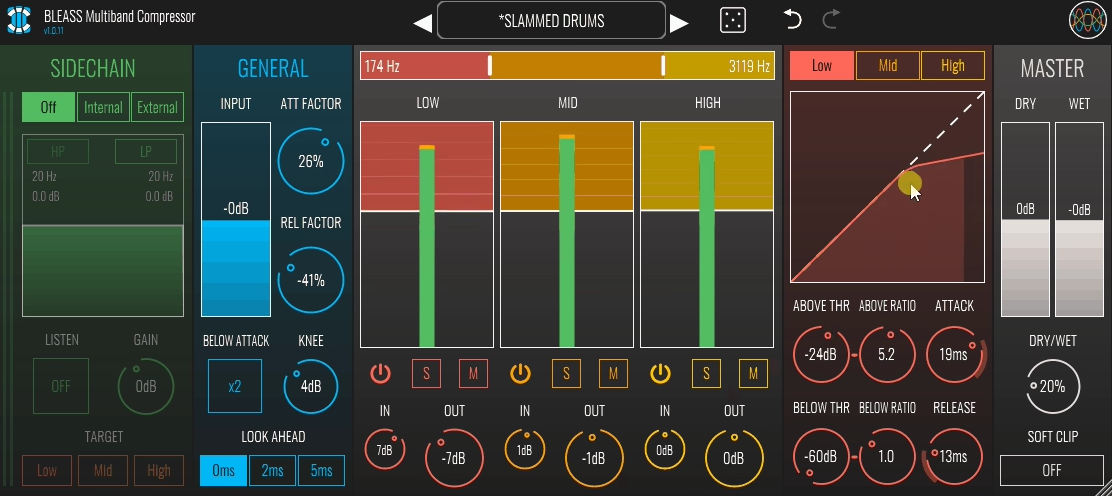The width and height of the screenshot is (1112, 496).
Task: Click the LOW band threshold meter display
Action: pos(427,234)
